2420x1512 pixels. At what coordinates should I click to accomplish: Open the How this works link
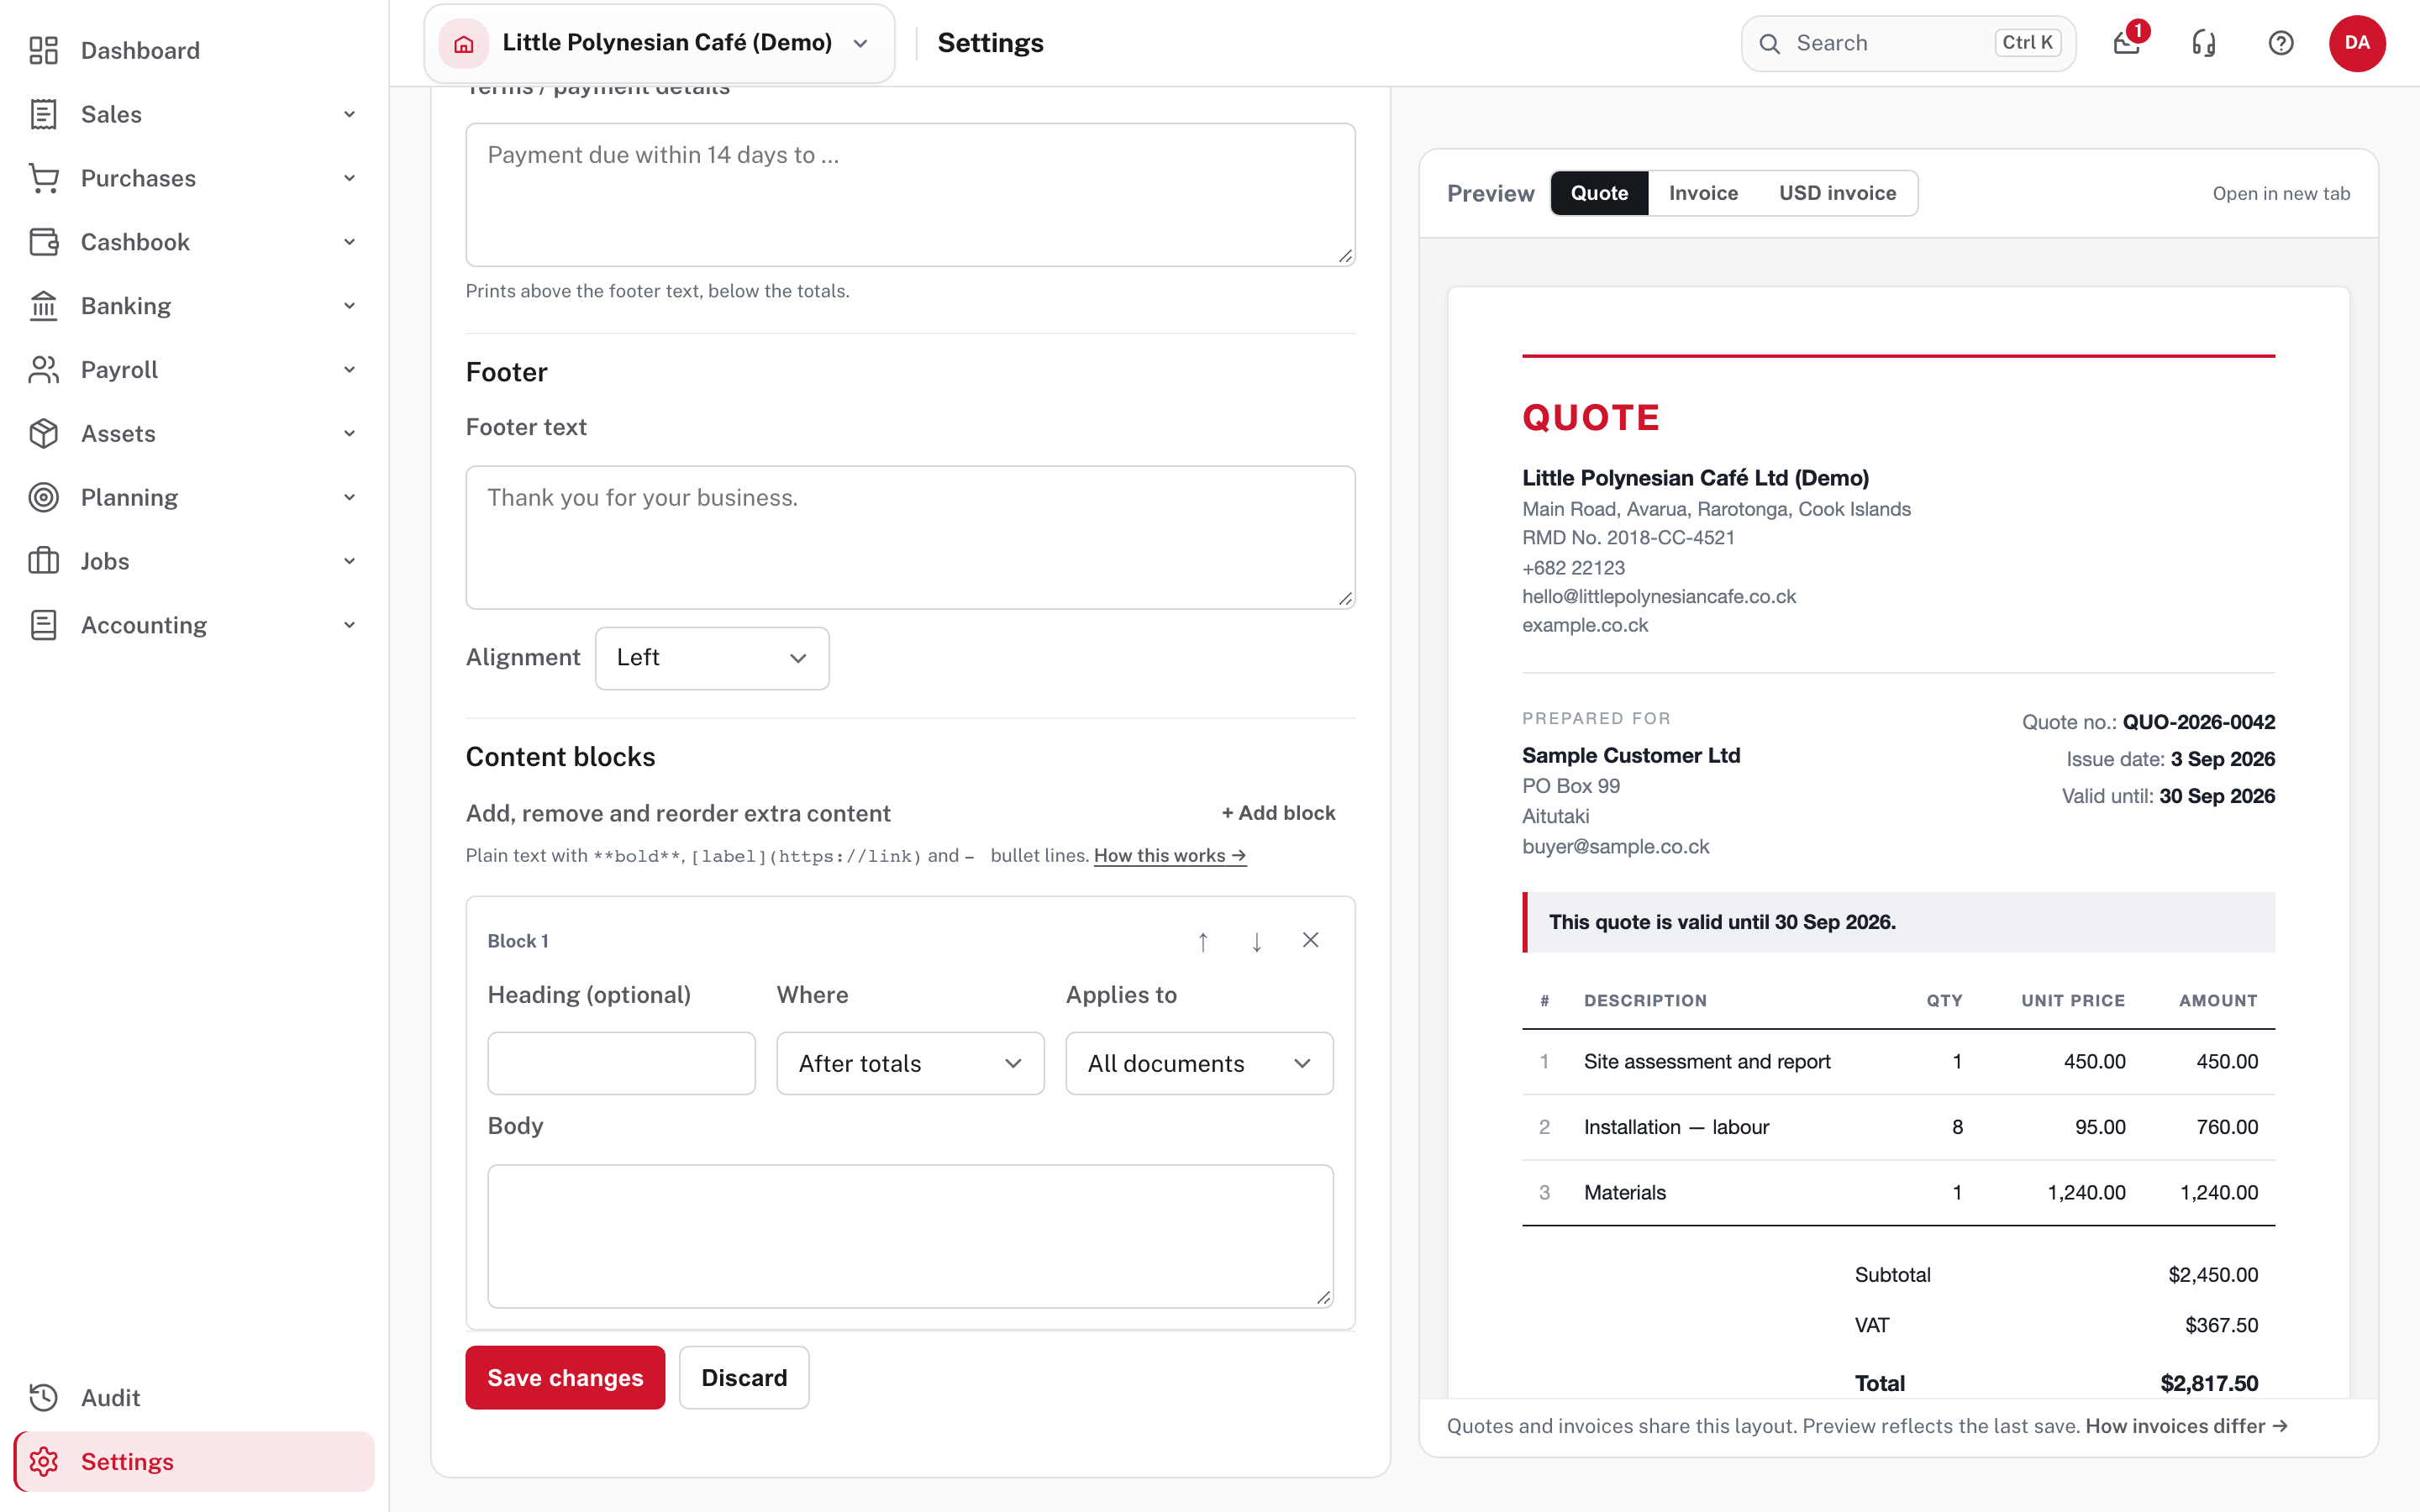1170,855
